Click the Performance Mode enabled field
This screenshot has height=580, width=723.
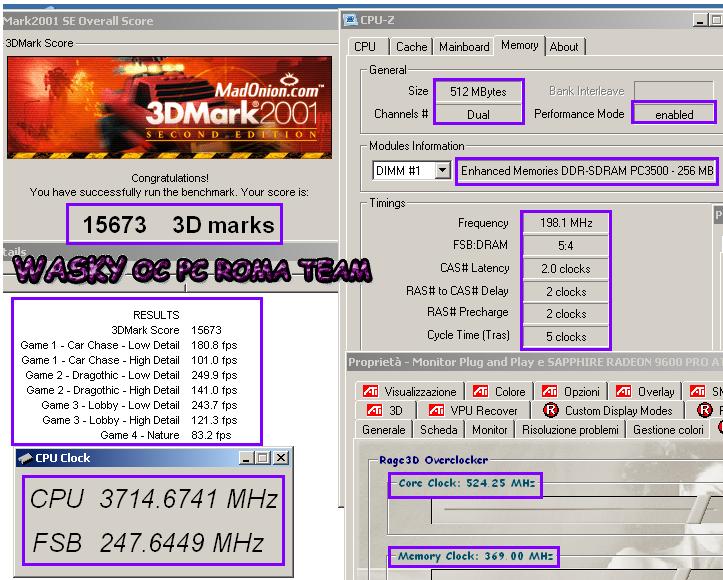click(x=674, y=114)
